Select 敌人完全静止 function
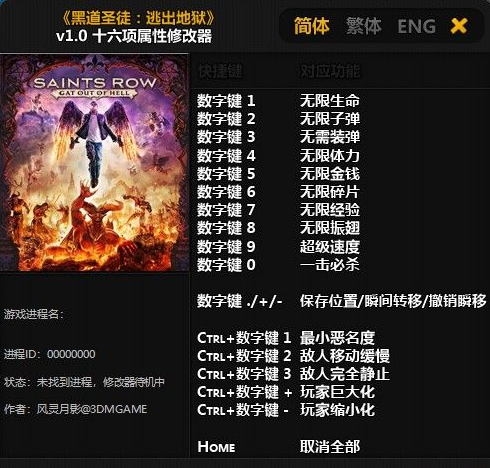This screenshot has width=490, height=468. (345, 374)
